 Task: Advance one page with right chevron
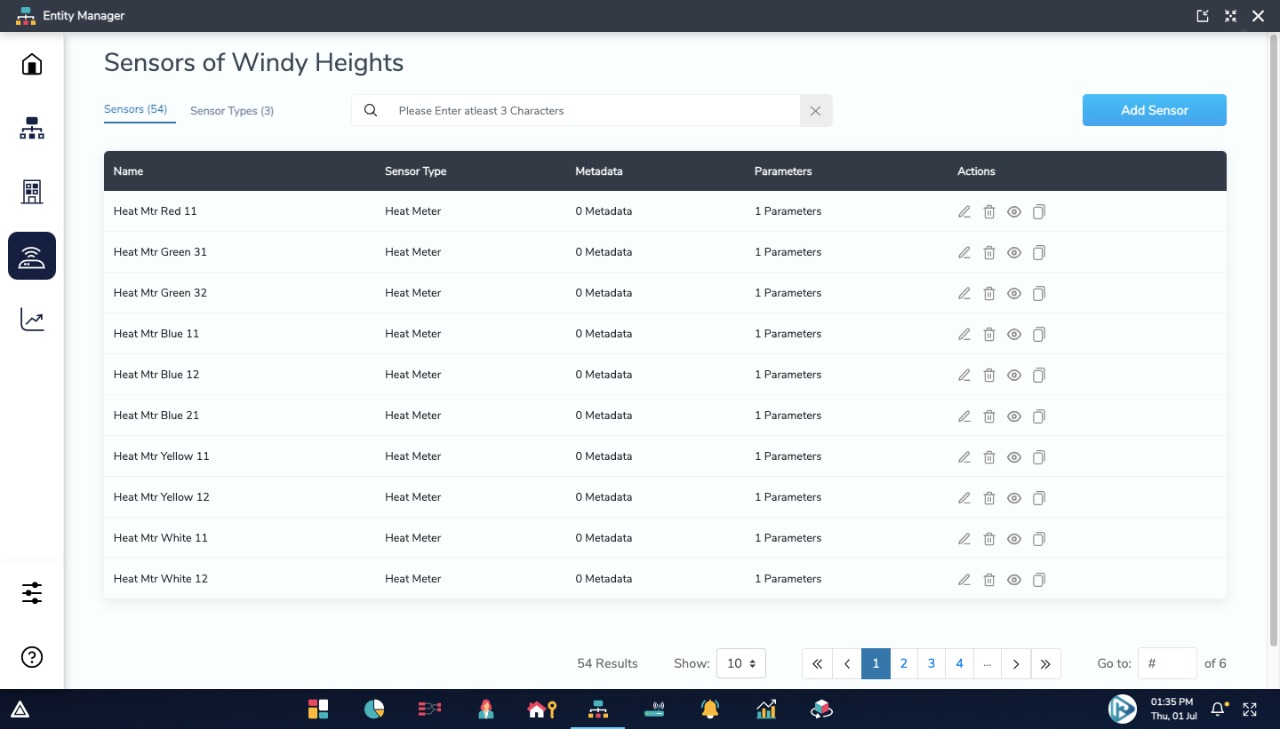(x=1016, y=663)
